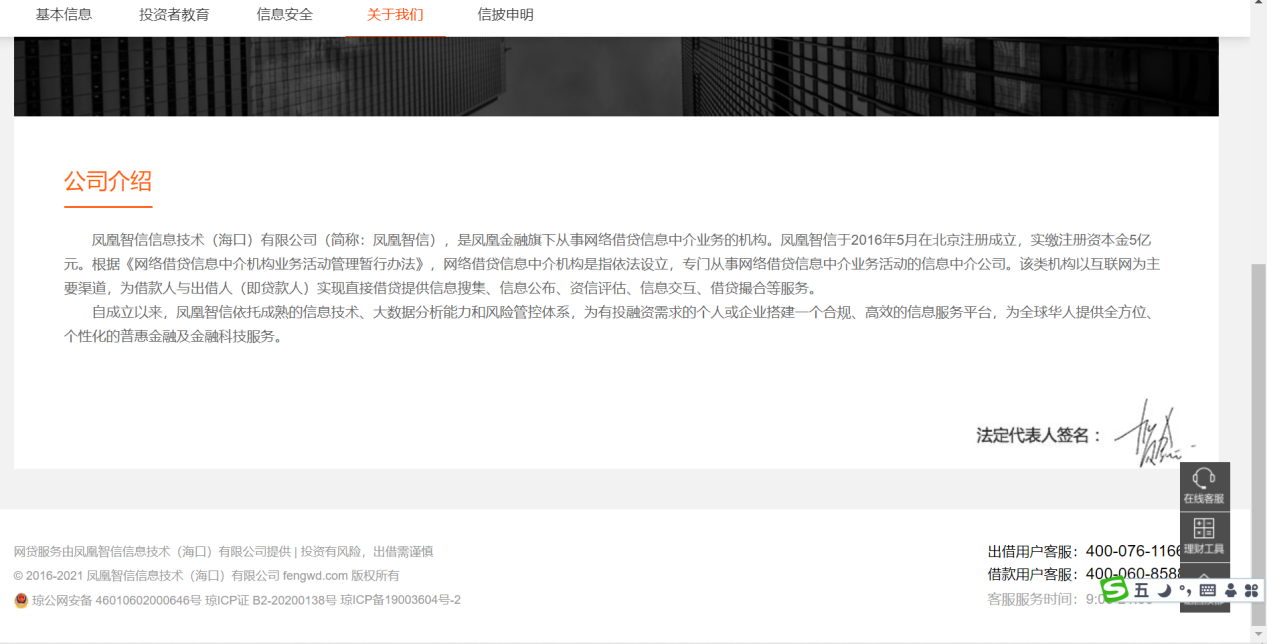Click the scrollbar down arrow
Viewport: 1267px width, 644px height.
pos(1258,636)
